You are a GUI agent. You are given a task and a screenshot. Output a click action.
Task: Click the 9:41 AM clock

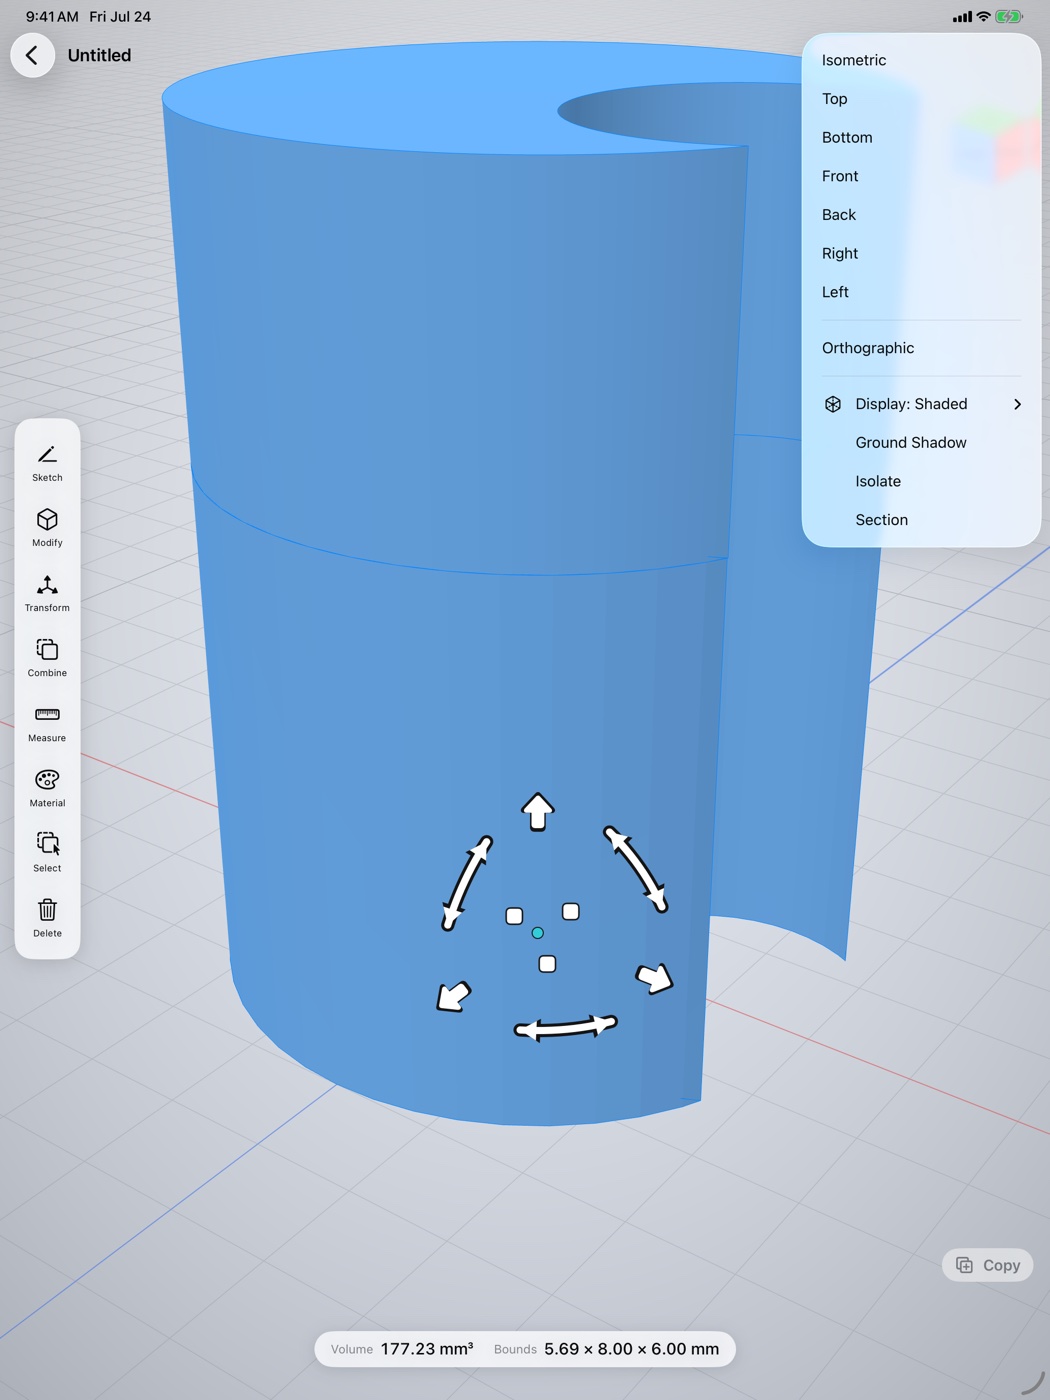point(52,17)
